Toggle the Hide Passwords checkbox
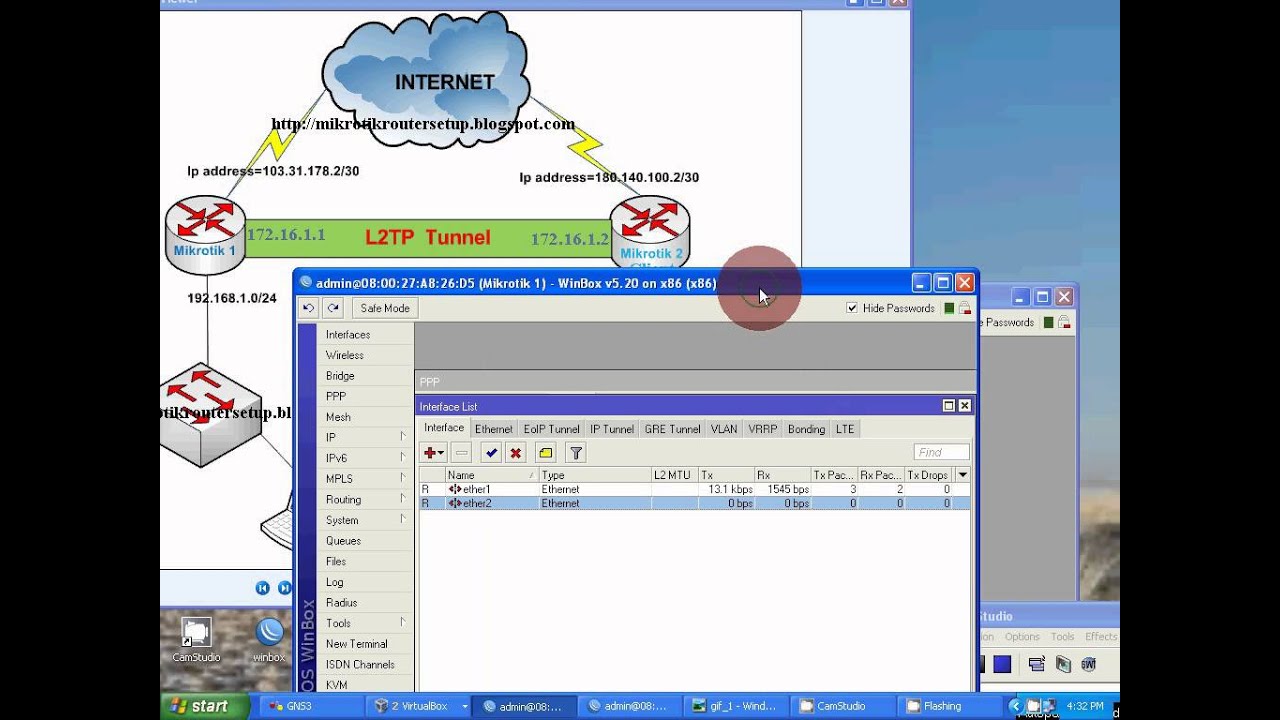Screen dimensions: 1280x720 pyautogui.click(x=852, y=308)
